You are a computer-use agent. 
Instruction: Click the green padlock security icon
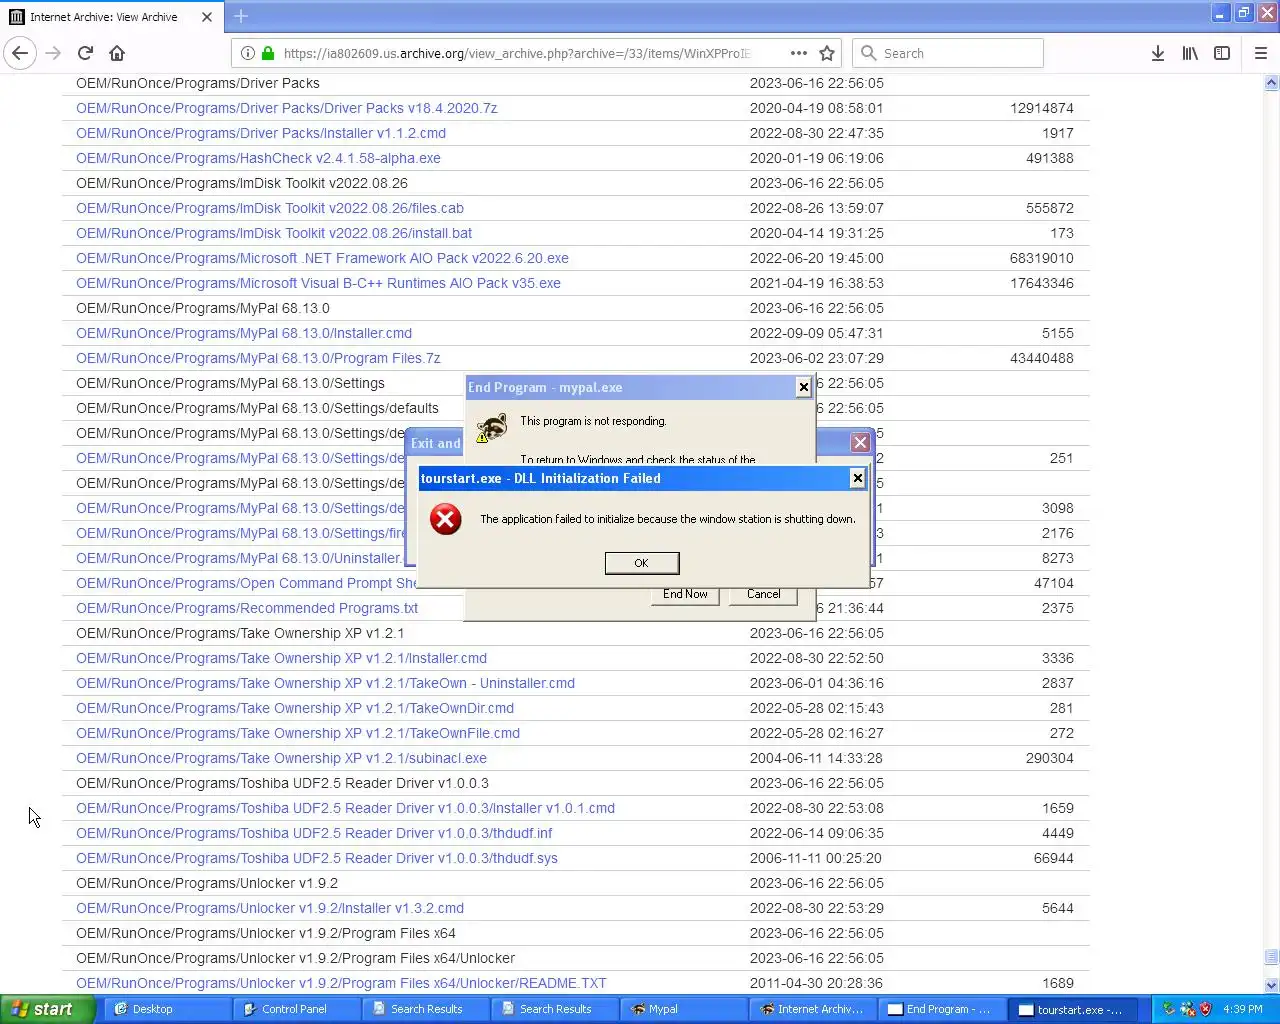coord(268,53)
